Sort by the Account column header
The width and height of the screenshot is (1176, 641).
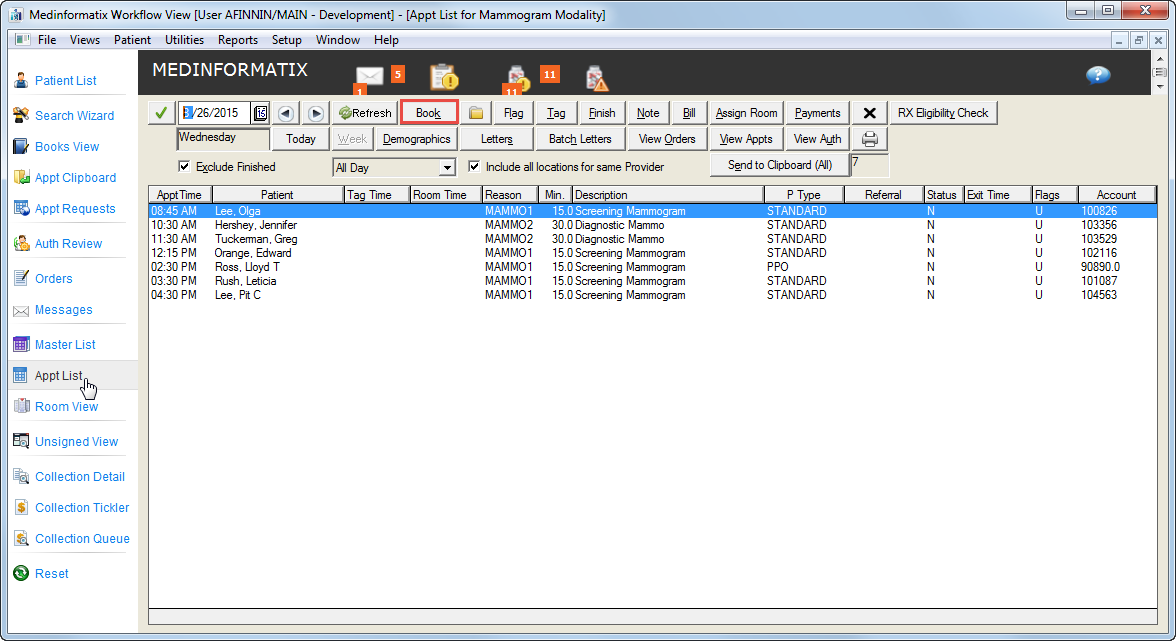(x=1116, y=195)
